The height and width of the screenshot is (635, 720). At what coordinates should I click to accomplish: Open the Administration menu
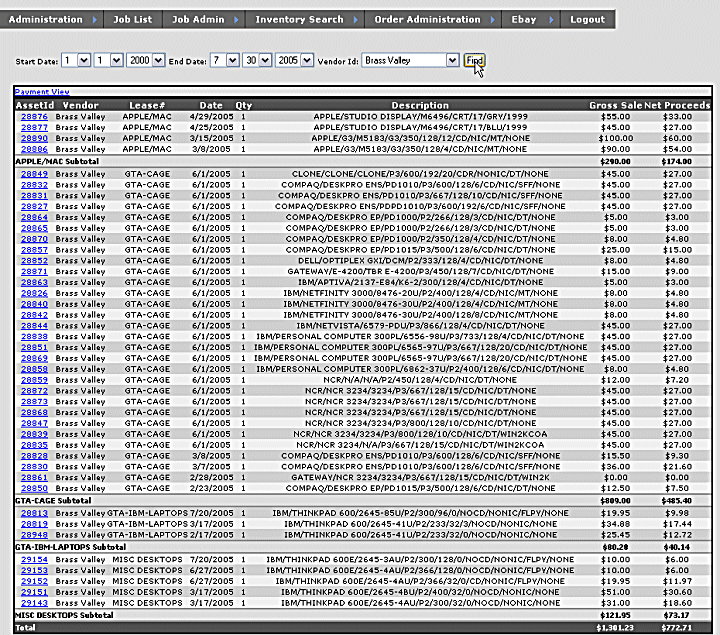[51, 20]
